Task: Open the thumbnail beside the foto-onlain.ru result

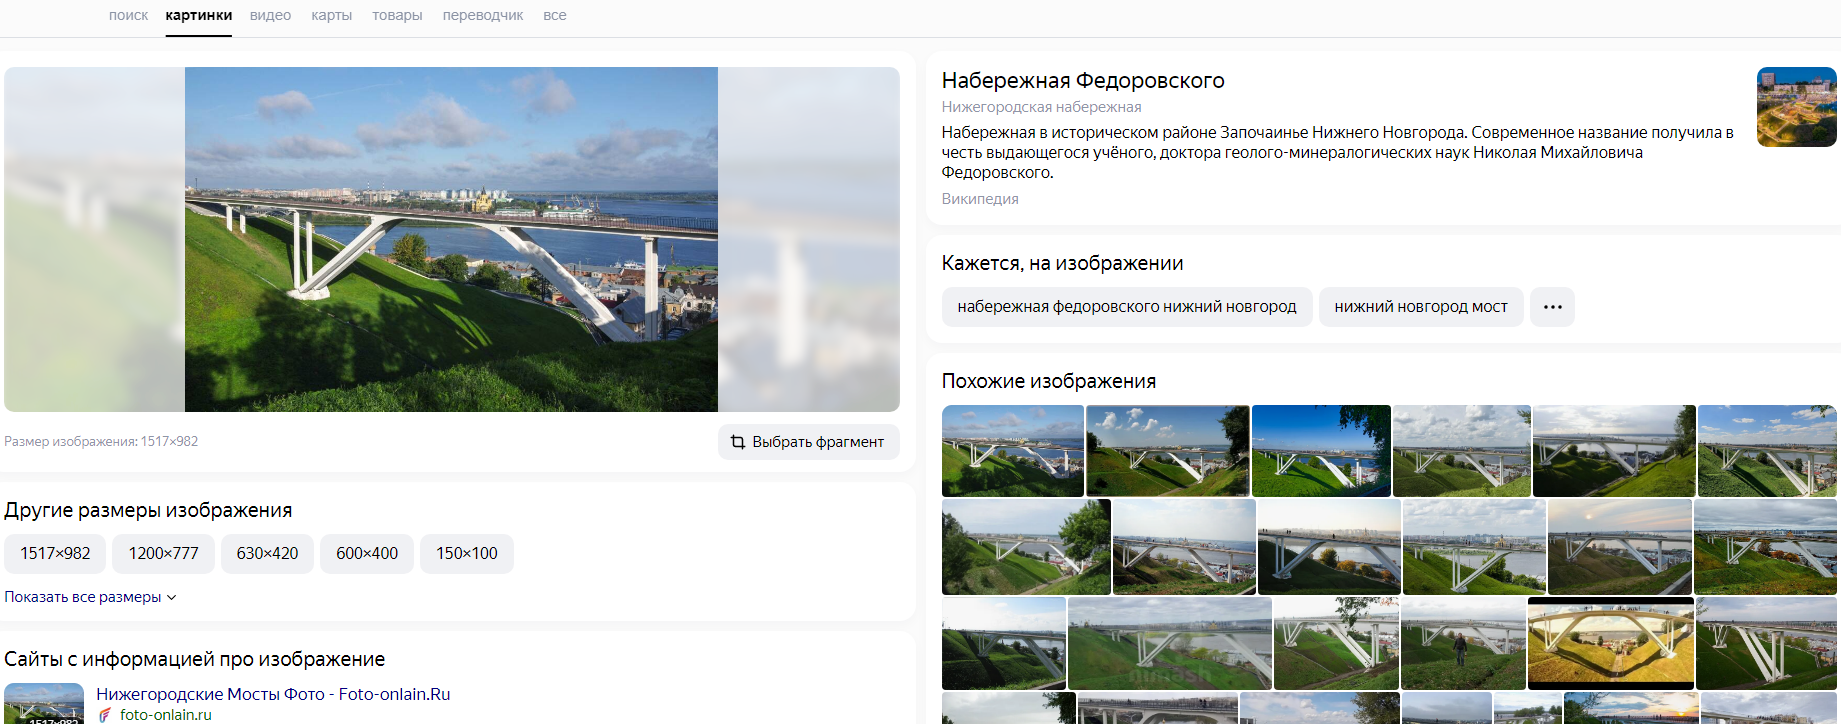Action: [44, 703]
